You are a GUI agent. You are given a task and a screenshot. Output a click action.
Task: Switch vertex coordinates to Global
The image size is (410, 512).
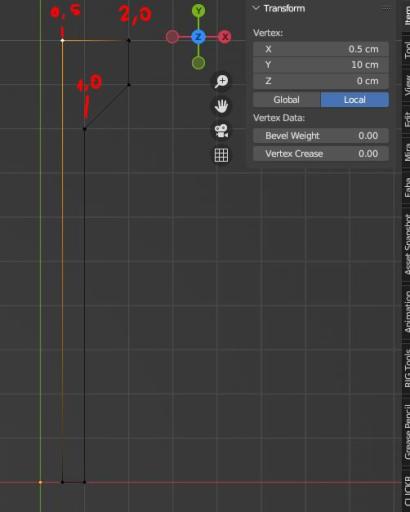pos(287,100)
